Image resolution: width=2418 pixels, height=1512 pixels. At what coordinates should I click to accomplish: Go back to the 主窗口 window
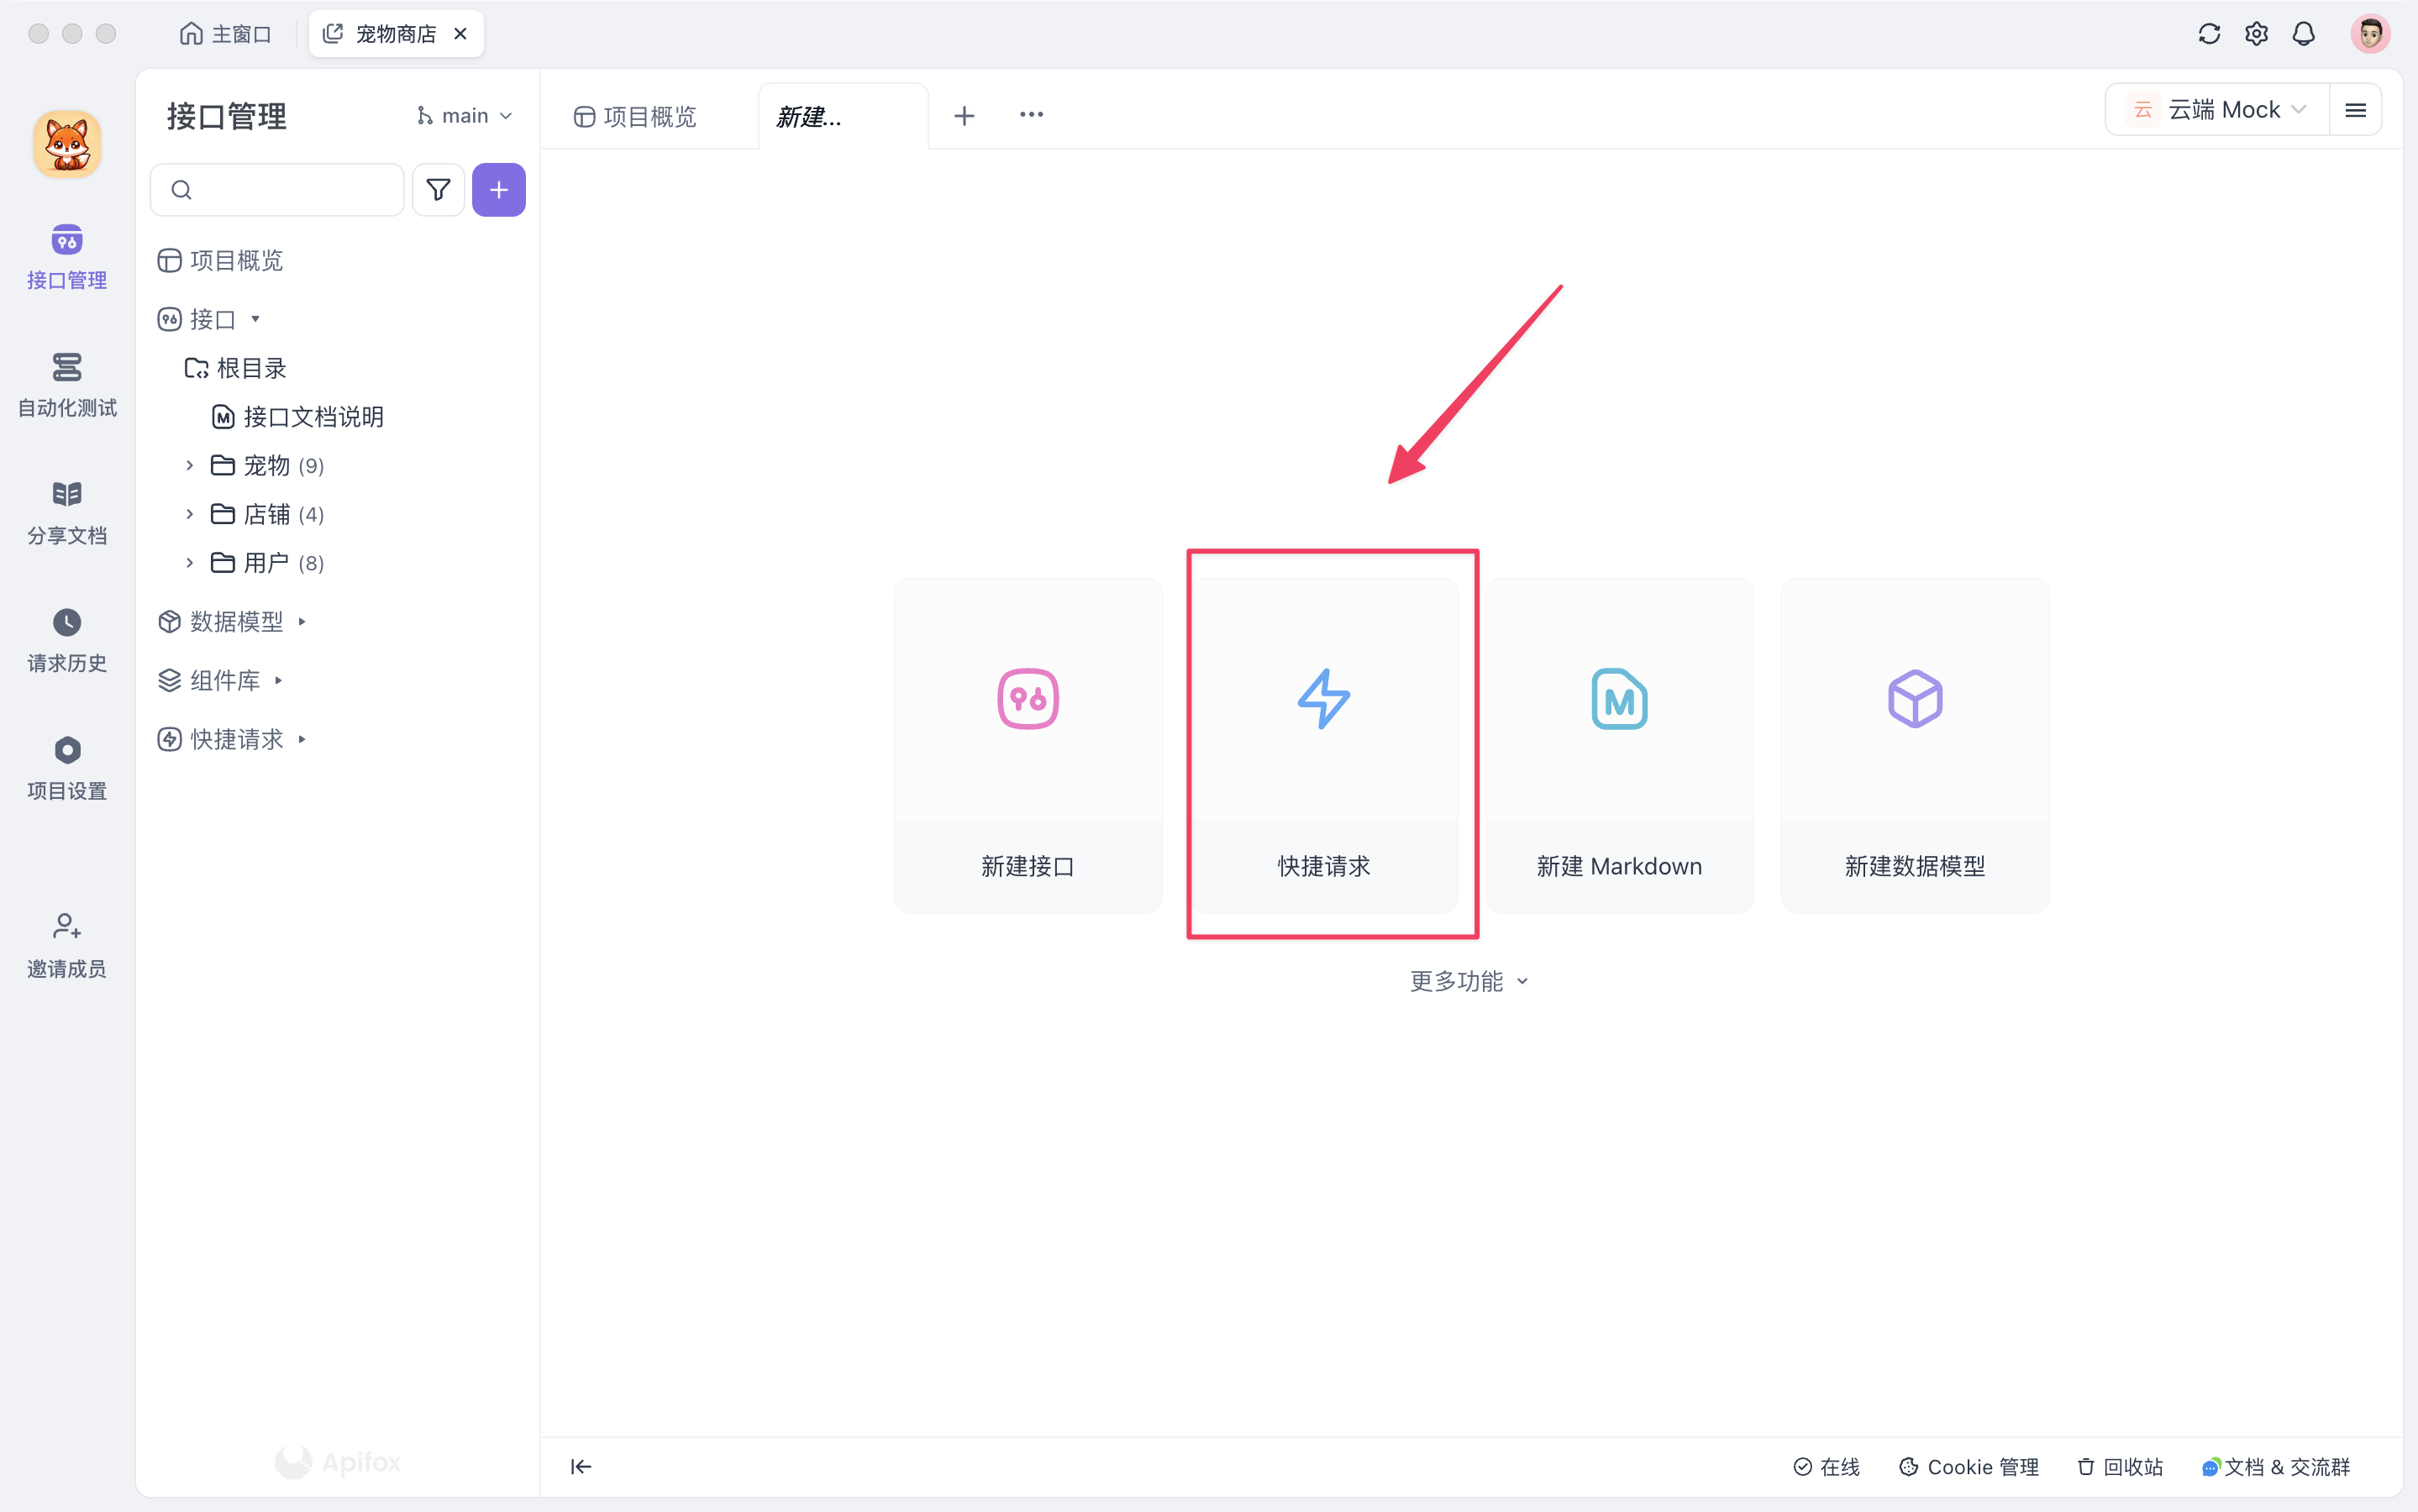(226, 33)
